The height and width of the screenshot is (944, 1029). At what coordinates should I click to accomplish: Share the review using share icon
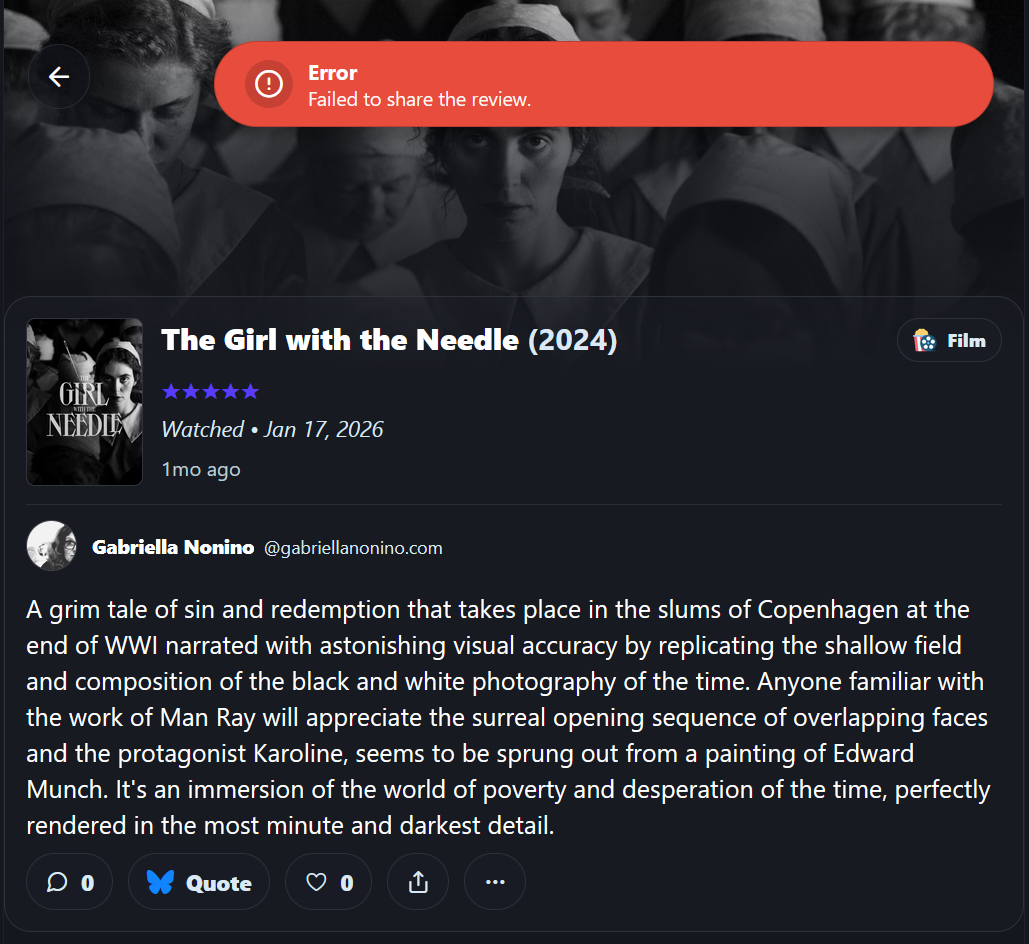[418, 882]
